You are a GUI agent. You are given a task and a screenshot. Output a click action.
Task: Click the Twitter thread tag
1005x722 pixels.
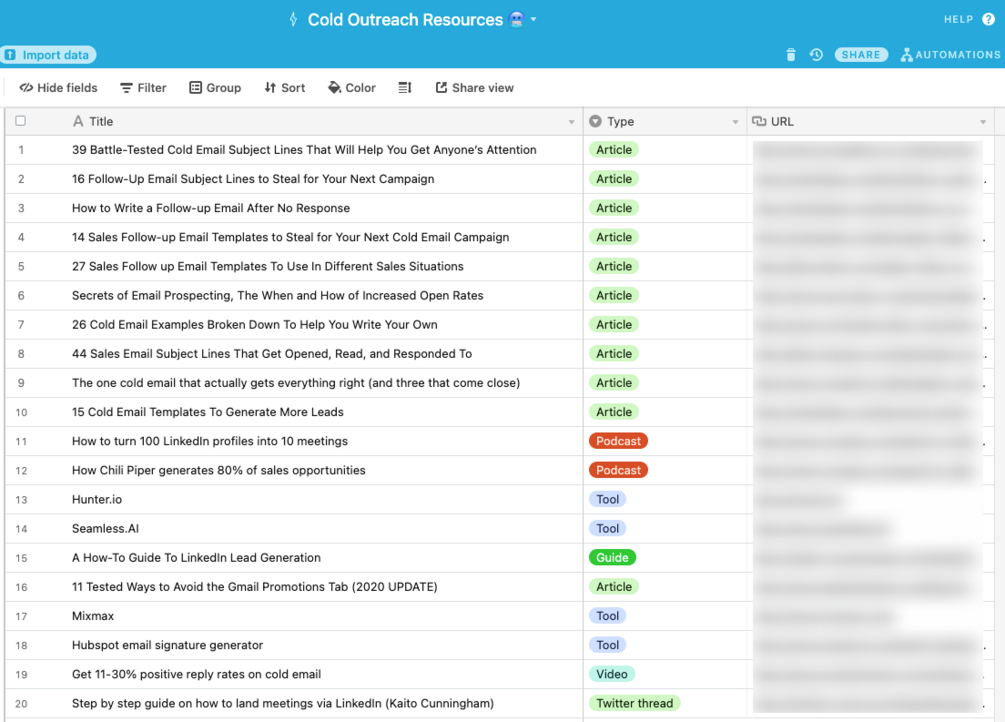tap(634, 703)
